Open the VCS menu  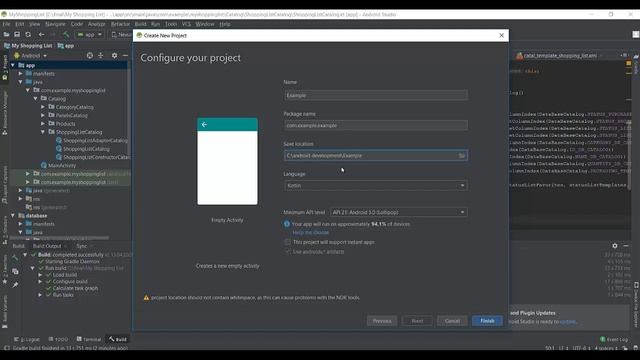[x=186, y=24]
